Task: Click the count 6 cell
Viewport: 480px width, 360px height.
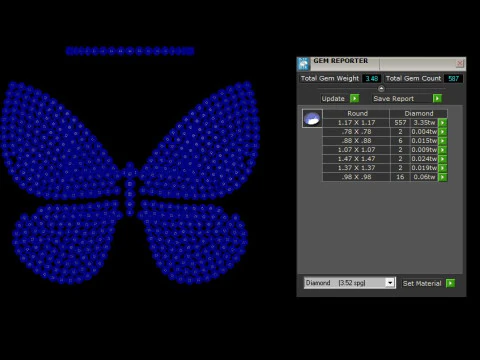Action: 400,141
